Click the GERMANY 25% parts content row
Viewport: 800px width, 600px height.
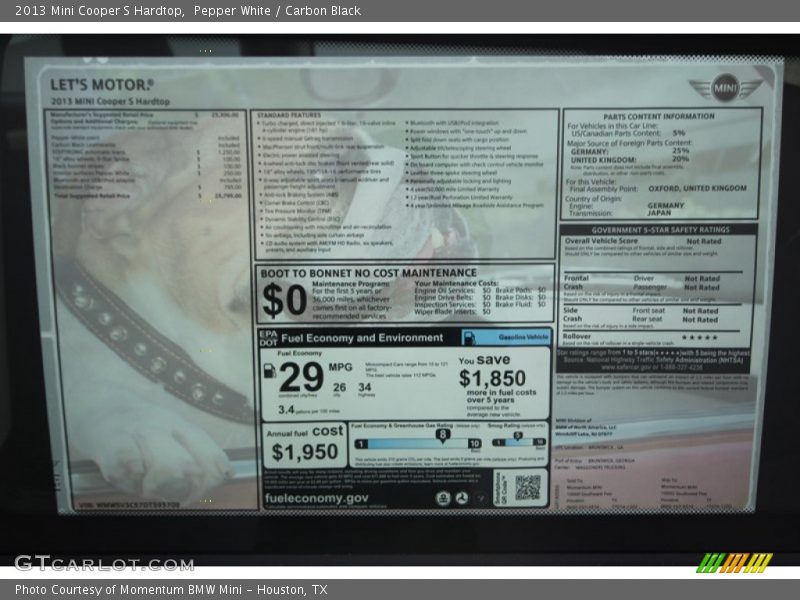click(x=630, y=152)
